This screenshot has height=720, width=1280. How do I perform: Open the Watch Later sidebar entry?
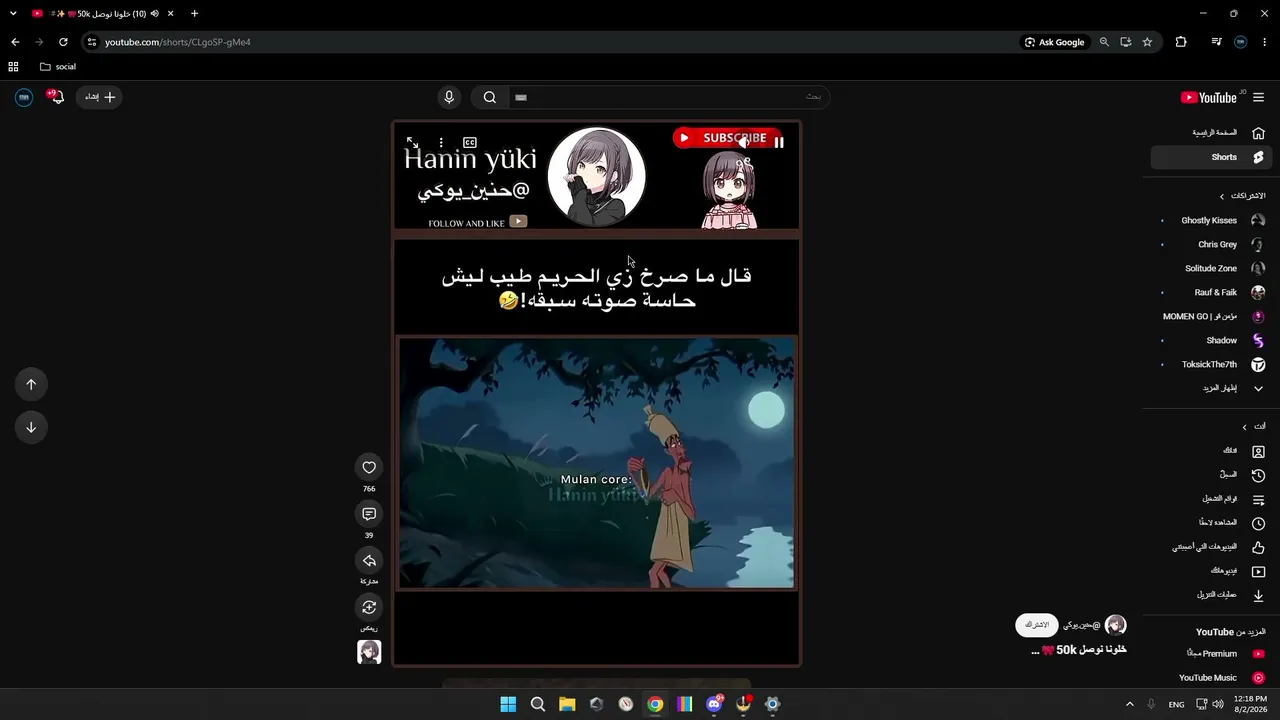pyautogui.click(x=1209, y=523)
